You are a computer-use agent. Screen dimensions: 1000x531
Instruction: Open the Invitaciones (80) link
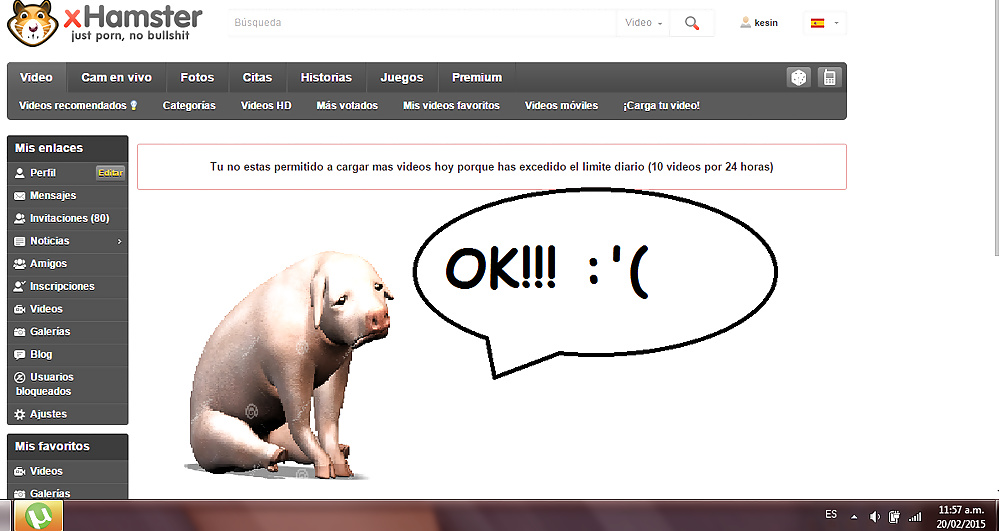pyautogui.click(x=69, y=218)
